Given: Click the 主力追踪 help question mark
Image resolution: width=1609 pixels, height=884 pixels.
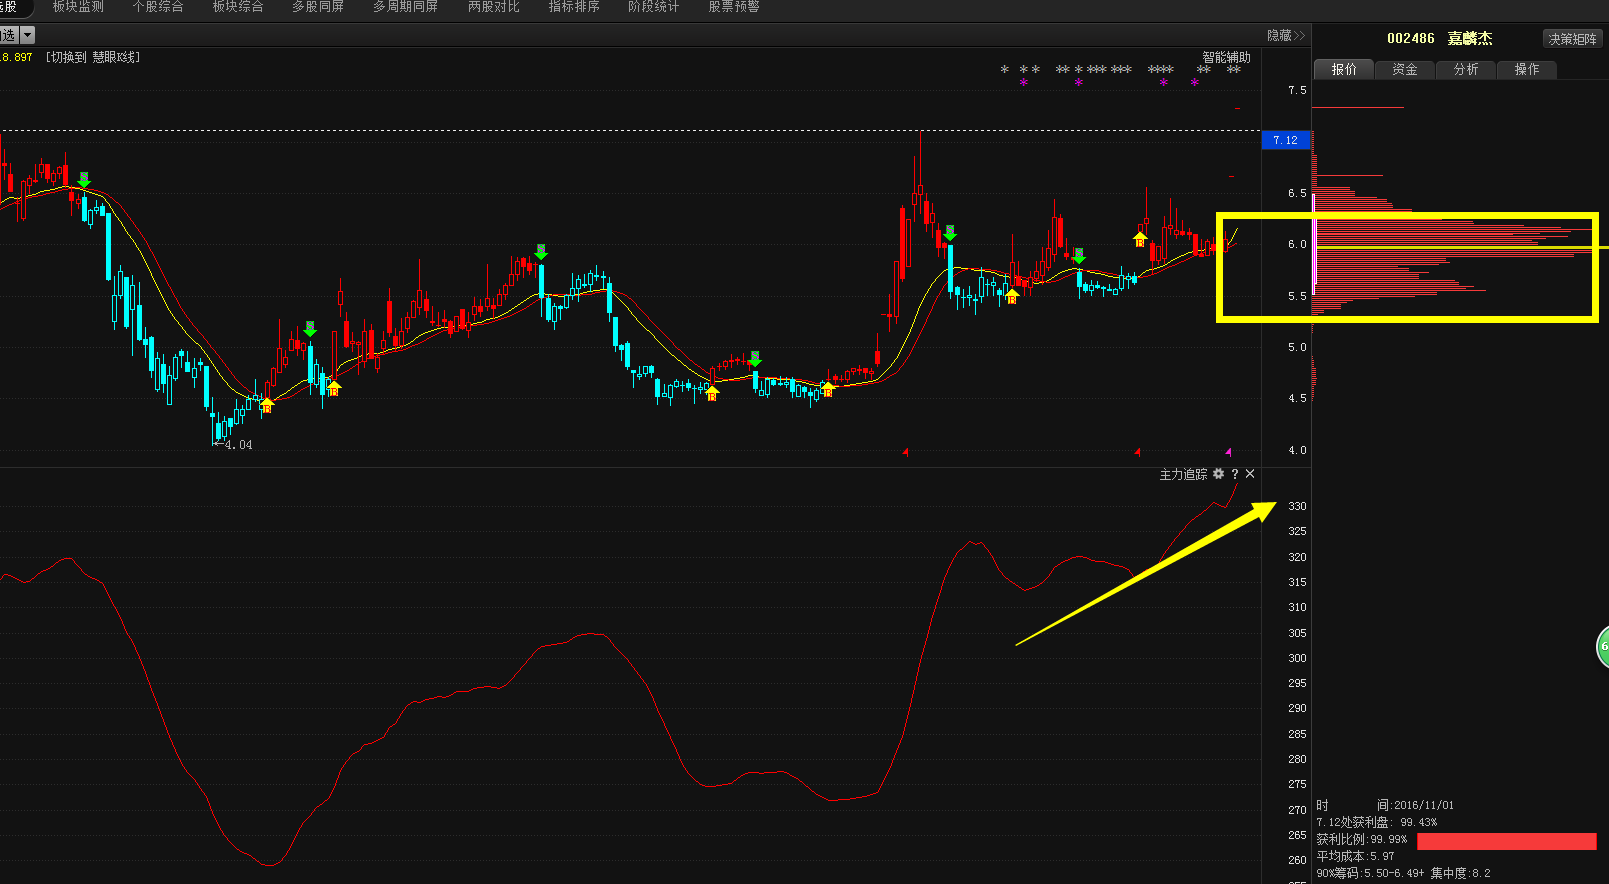Looking at the screenshot, I should (1235, 474).
